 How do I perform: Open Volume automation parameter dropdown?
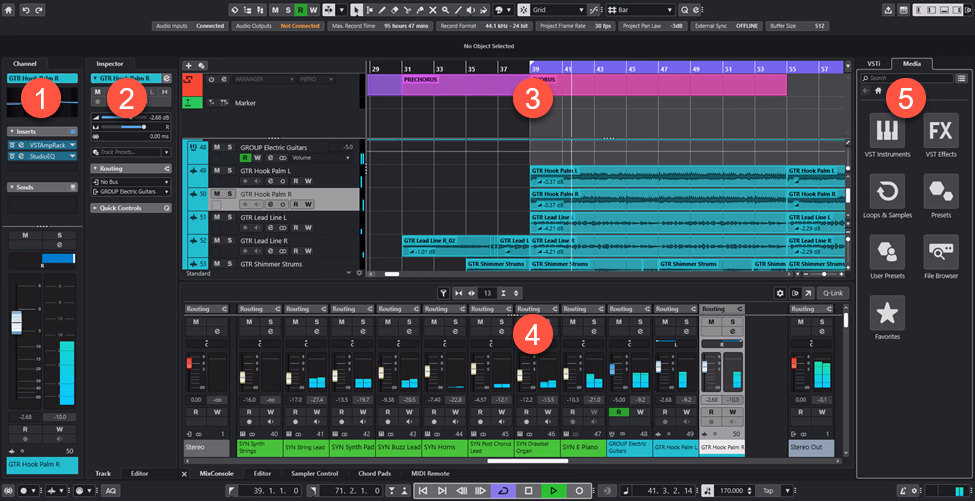321,158
